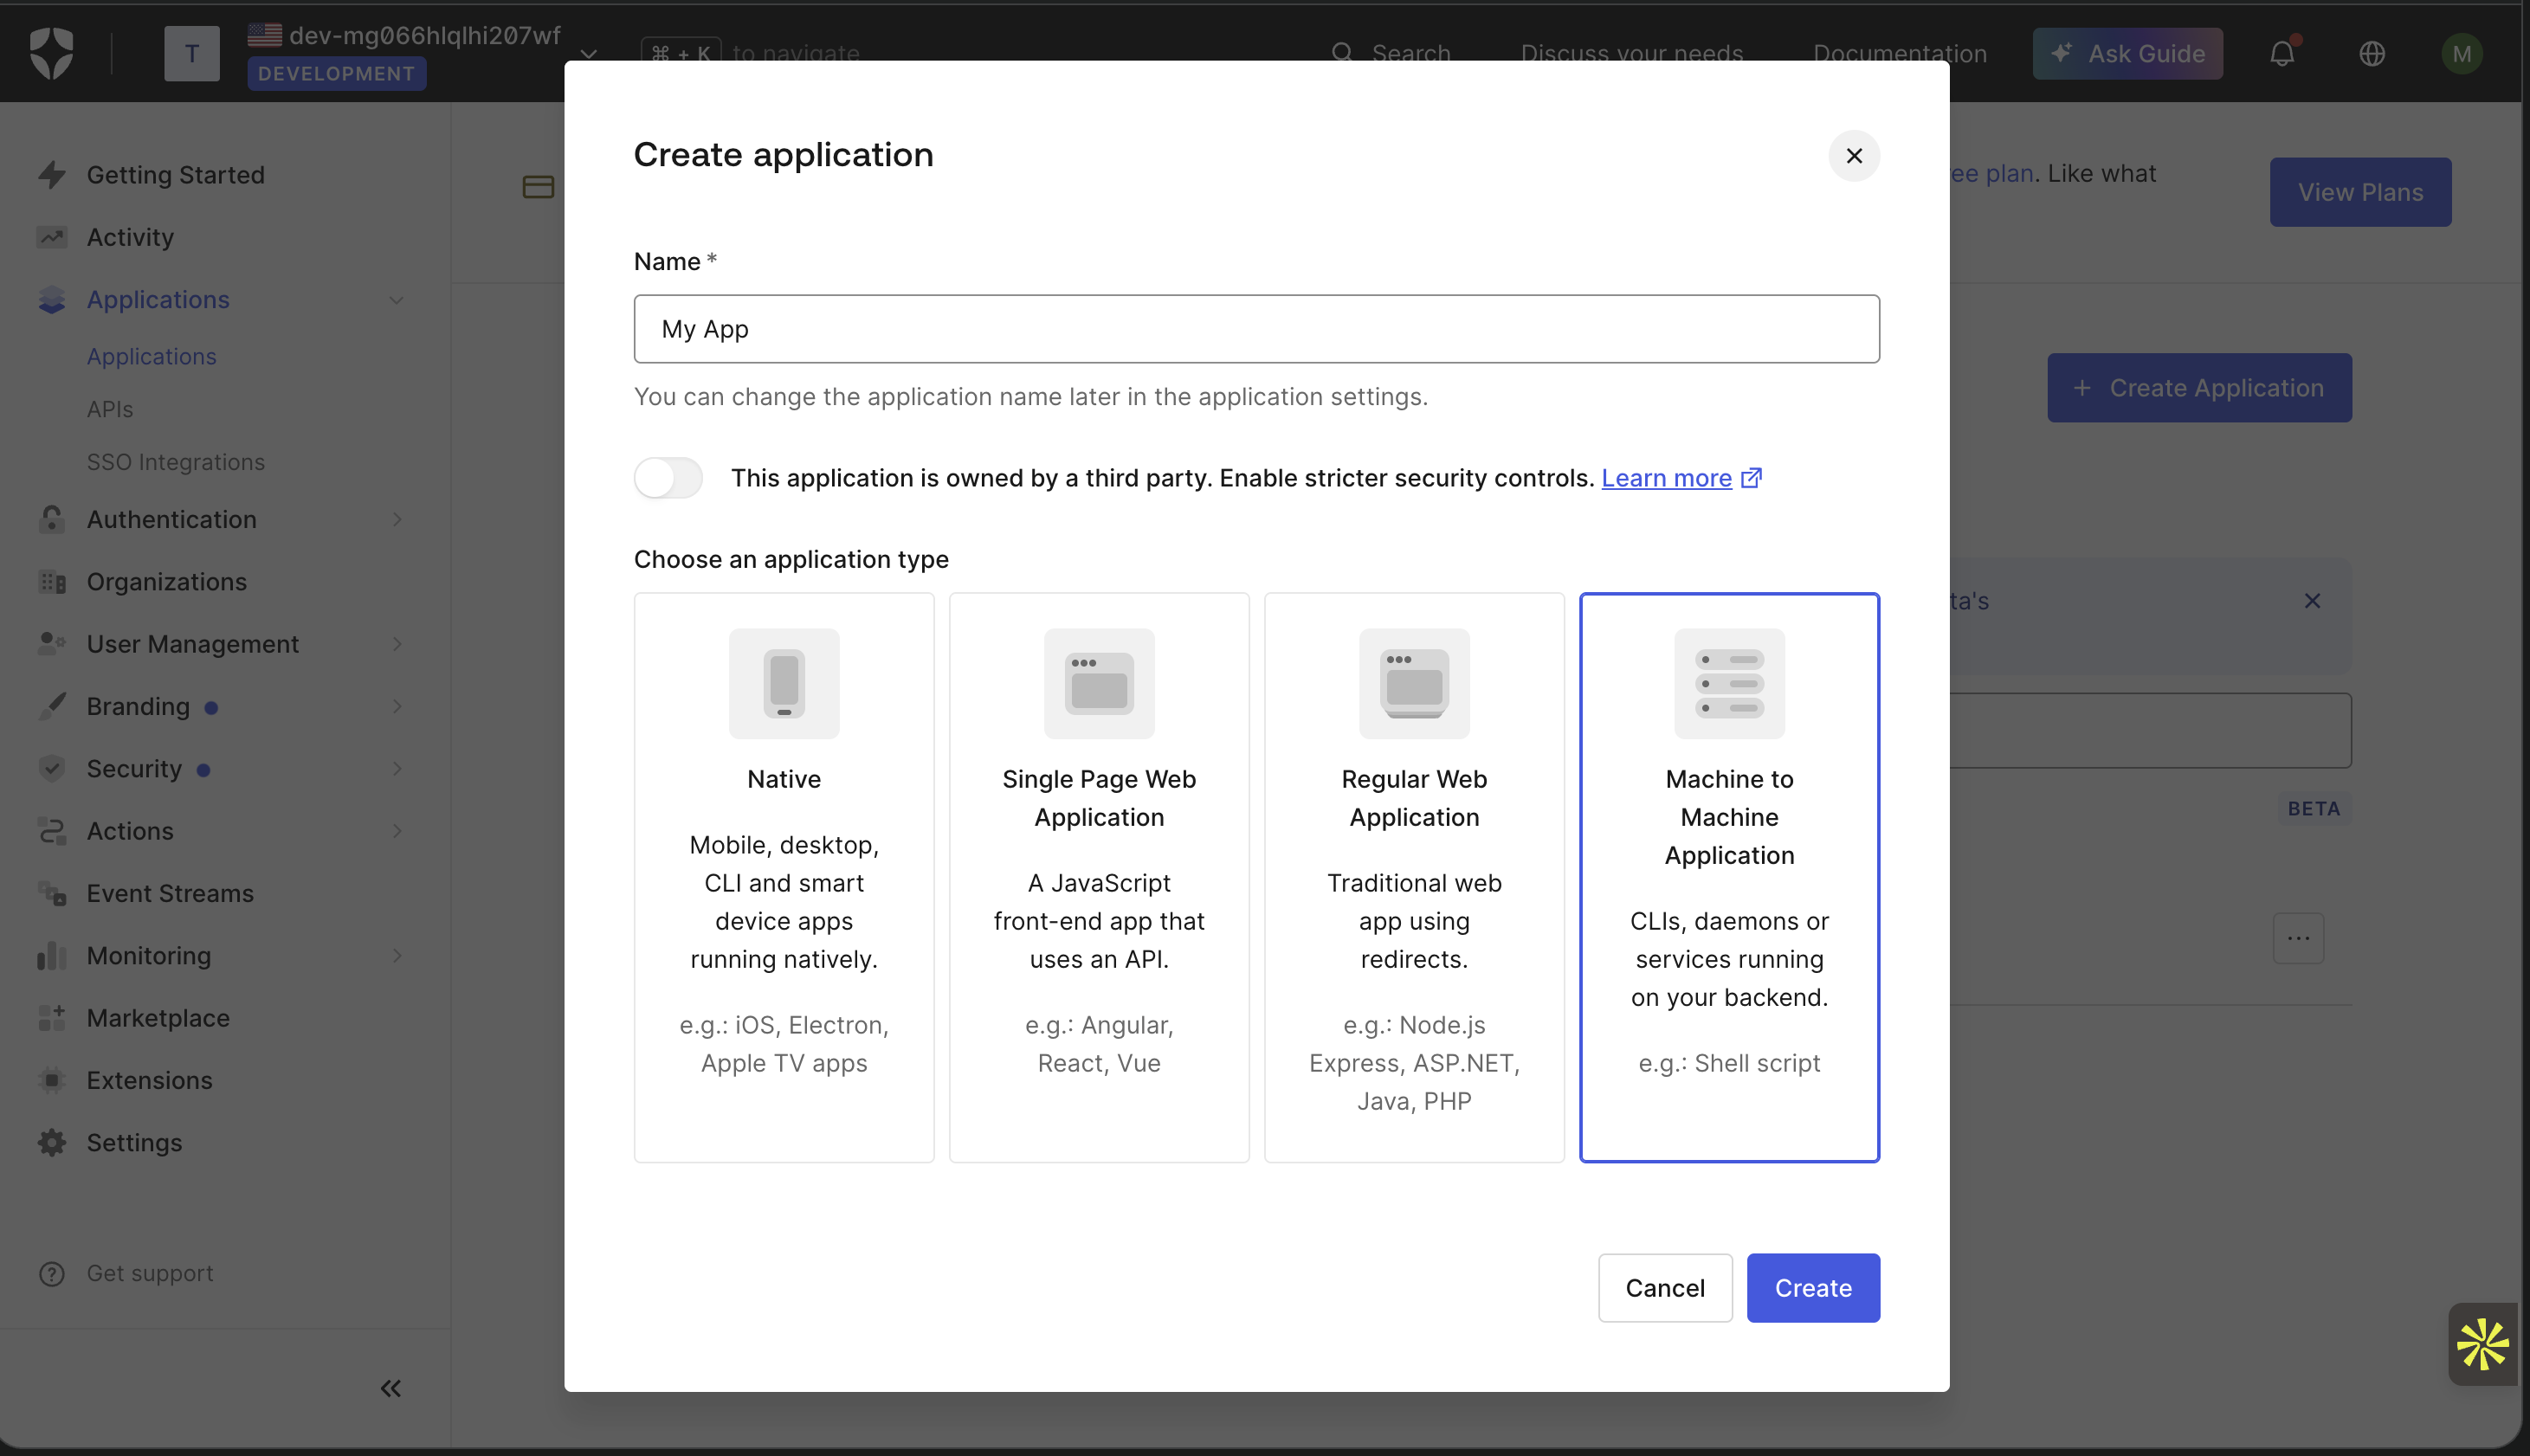Image resolution: width=2530 pixels, height=1456 pixels.
Task: Collapse the sidebar with double chevron
Action: pos(390,1388)
